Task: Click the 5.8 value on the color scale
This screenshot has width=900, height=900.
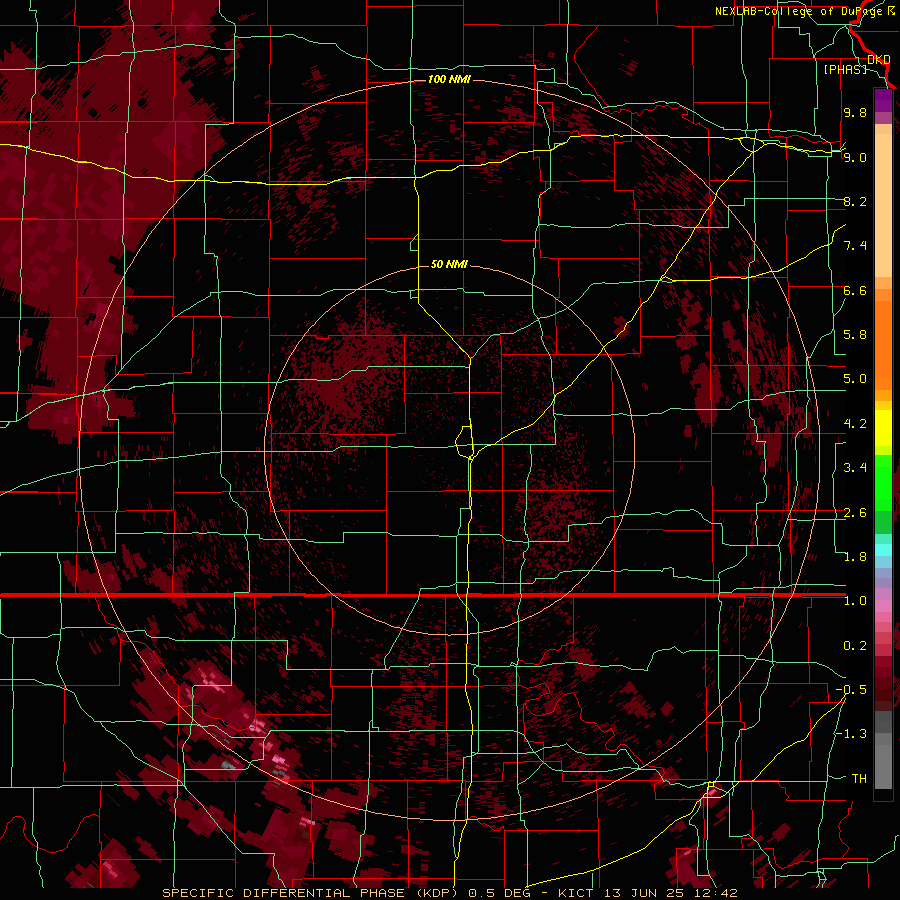Action: [x=855, y=335]
